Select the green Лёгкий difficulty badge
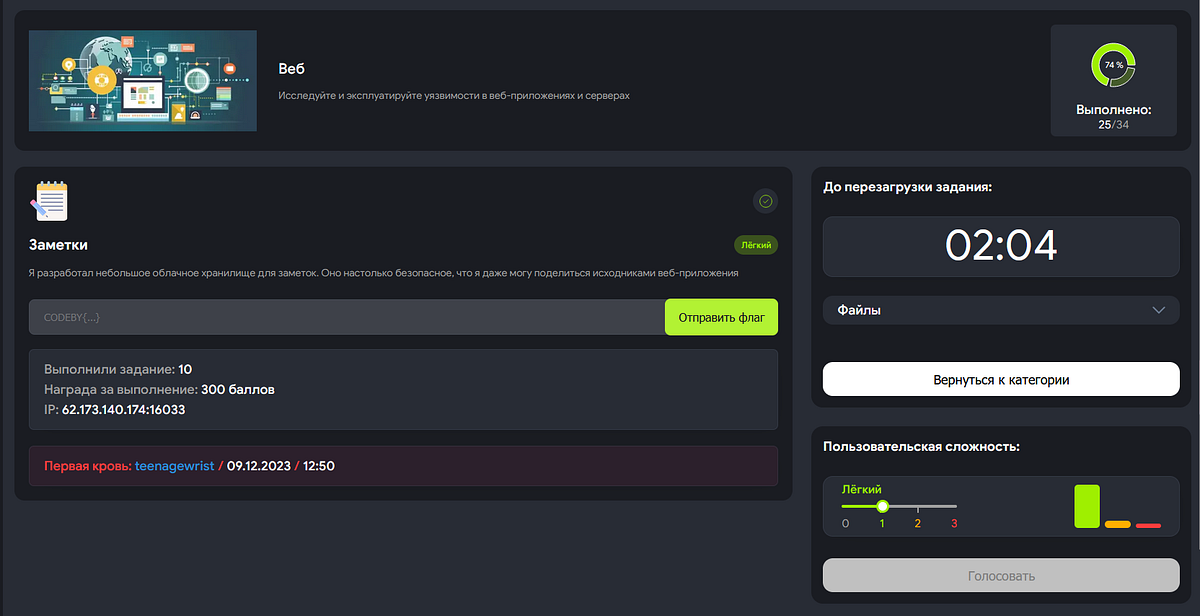The image size is (1200, 616). click(x=755, y=244)
